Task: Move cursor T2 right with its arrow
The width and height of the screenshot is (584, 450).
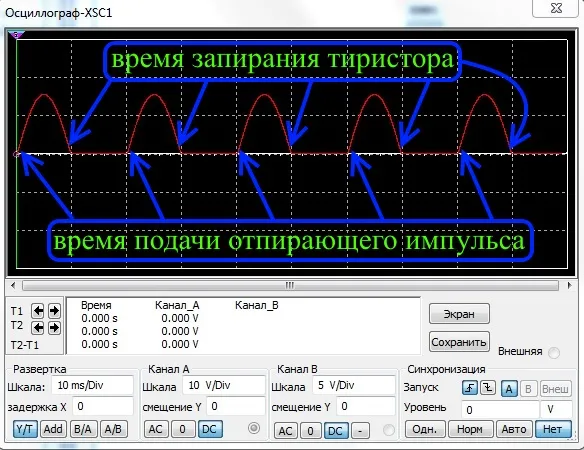Action: pyautogui.click(x=54, y=327)
